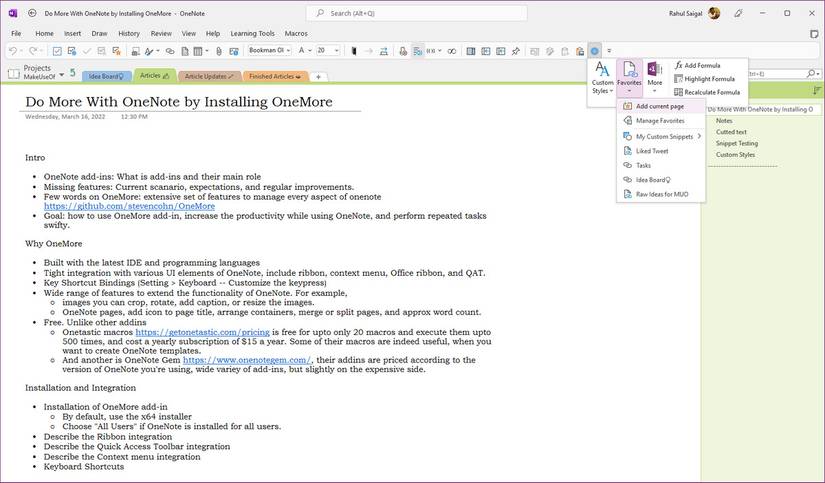Image resolution: width=825 pixels, height=483 pixels.
Task: Select the Cutted text page
Action: pos(731,132)
